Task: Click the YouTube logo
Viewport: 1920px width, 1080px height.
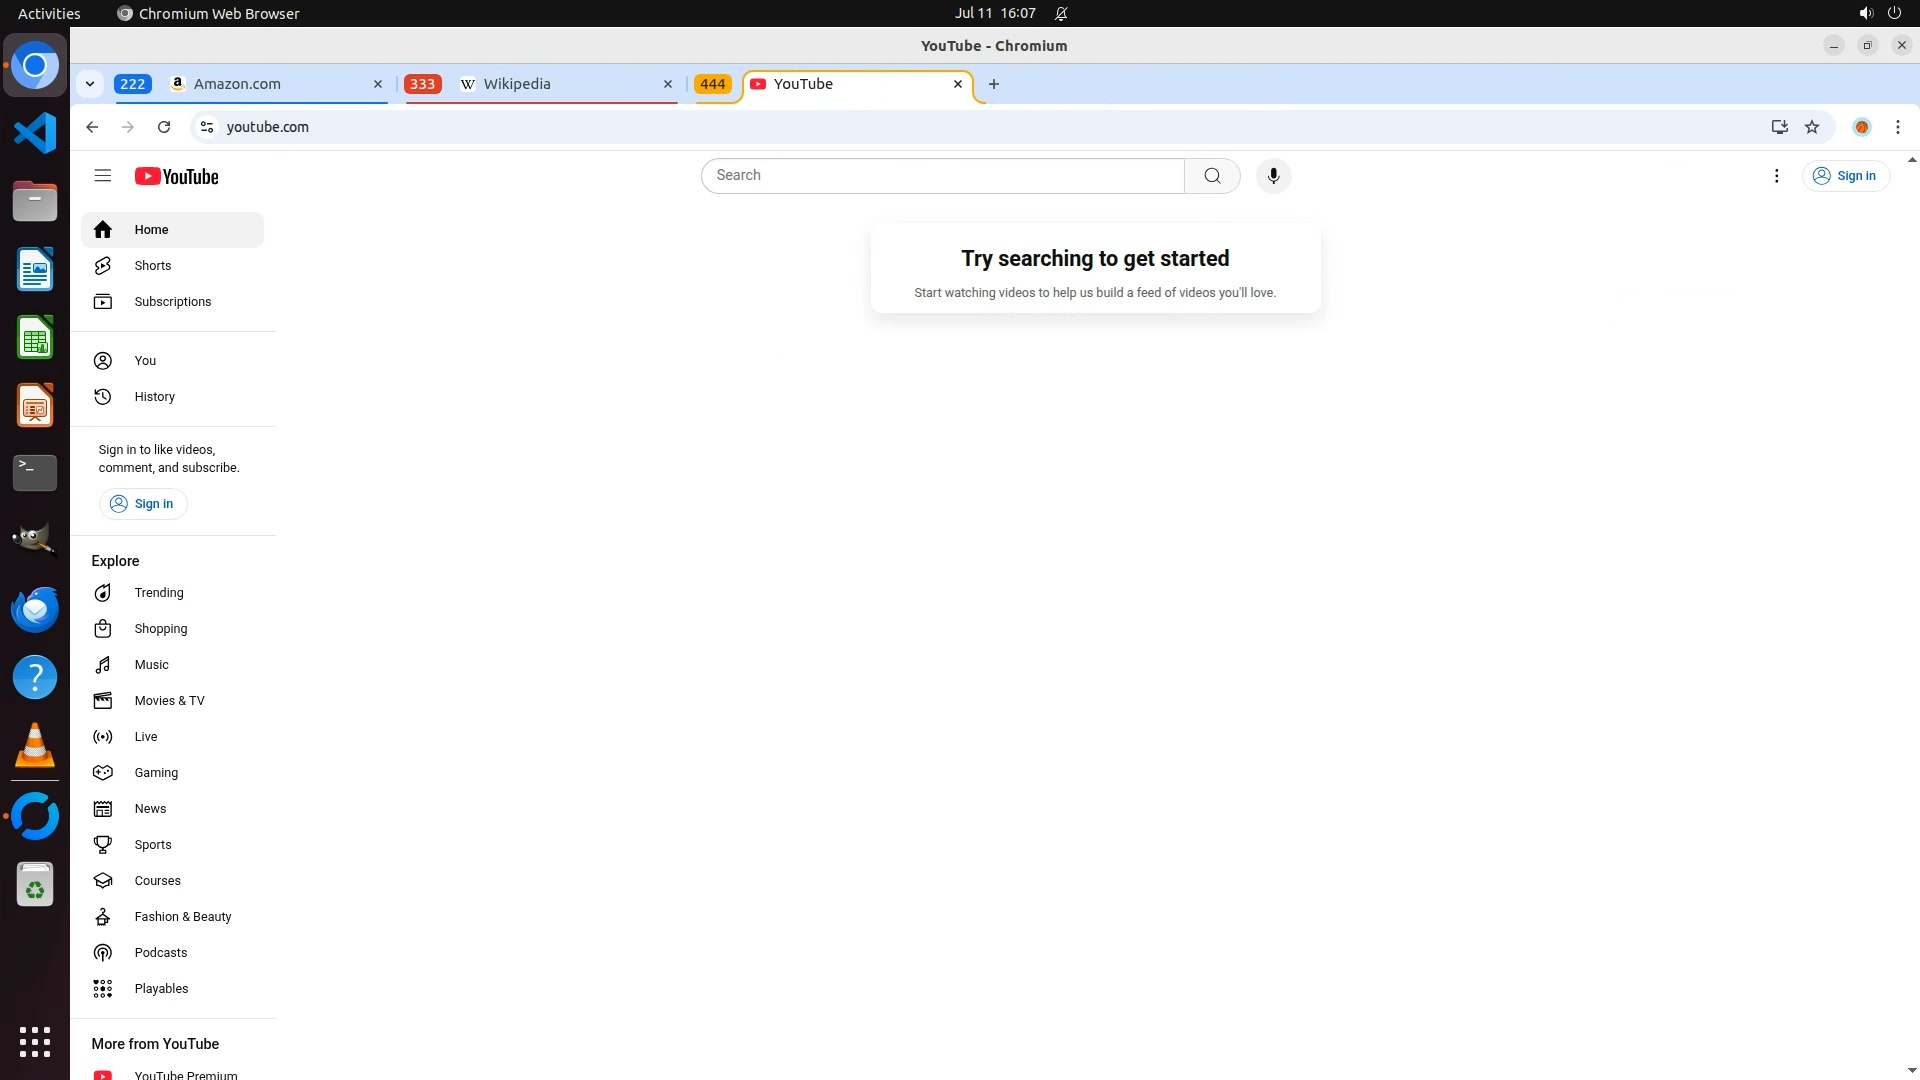Action: pyautogui.click(x=177, y=176)
